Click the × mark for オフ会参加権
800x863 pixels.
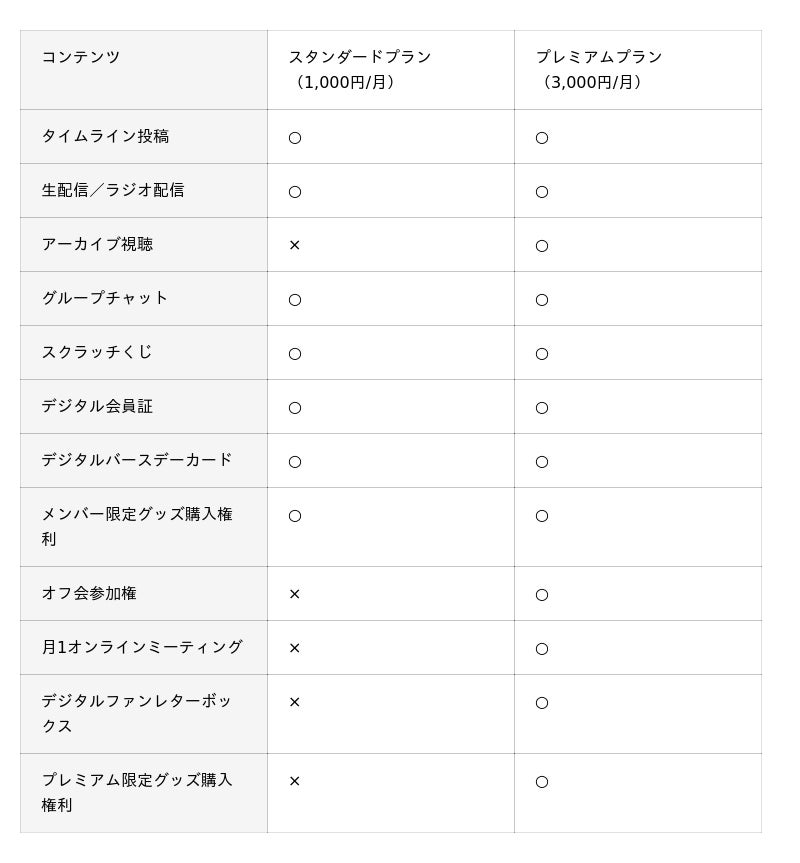tap(294, 594)
